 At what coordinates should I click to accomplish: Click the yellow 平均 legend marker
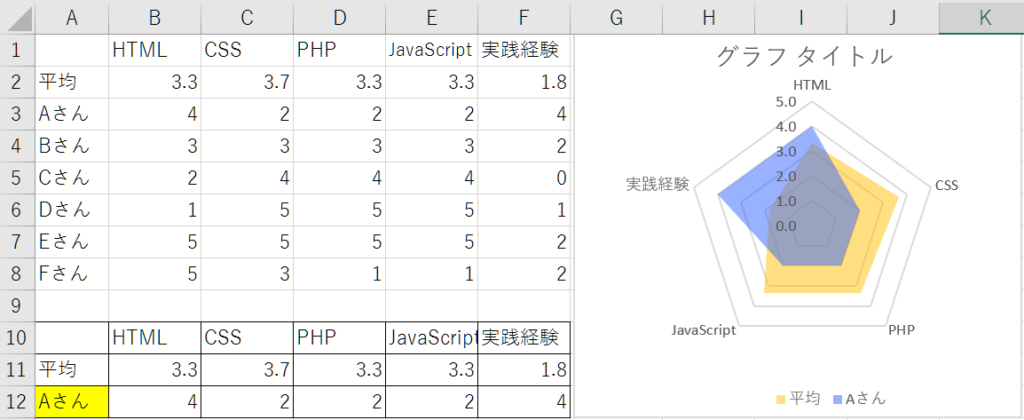coord(780,399)
